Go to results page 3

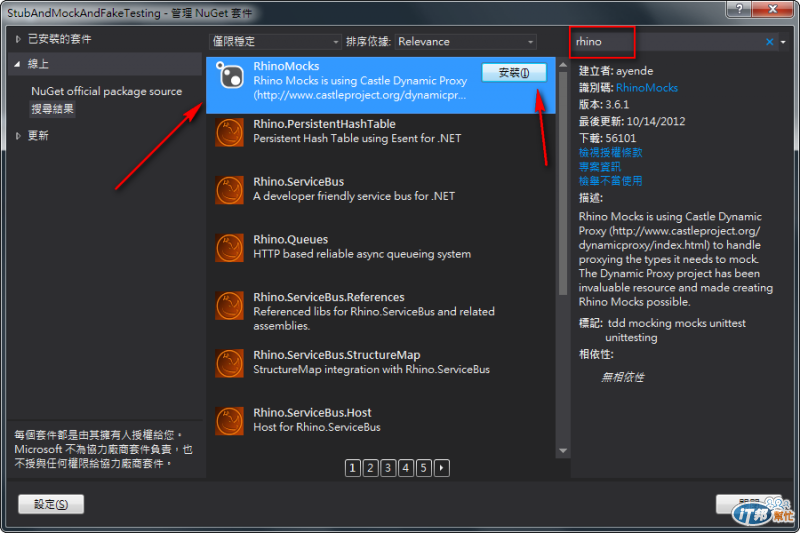tap(388, 468)
